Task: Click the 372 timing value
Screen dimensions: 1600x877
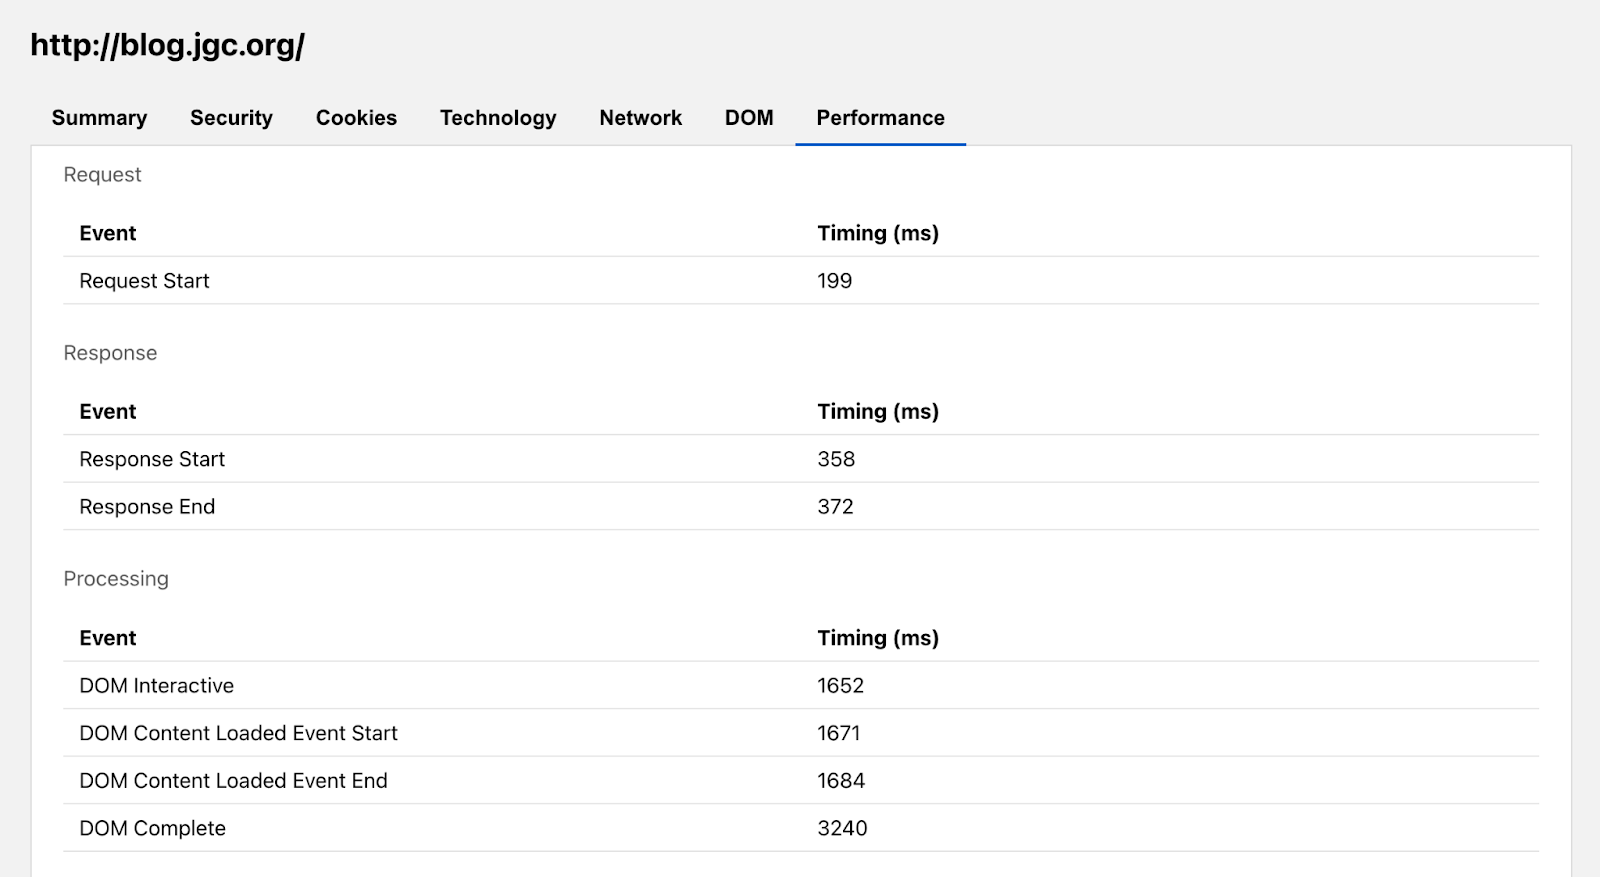Action: [835, 507]
